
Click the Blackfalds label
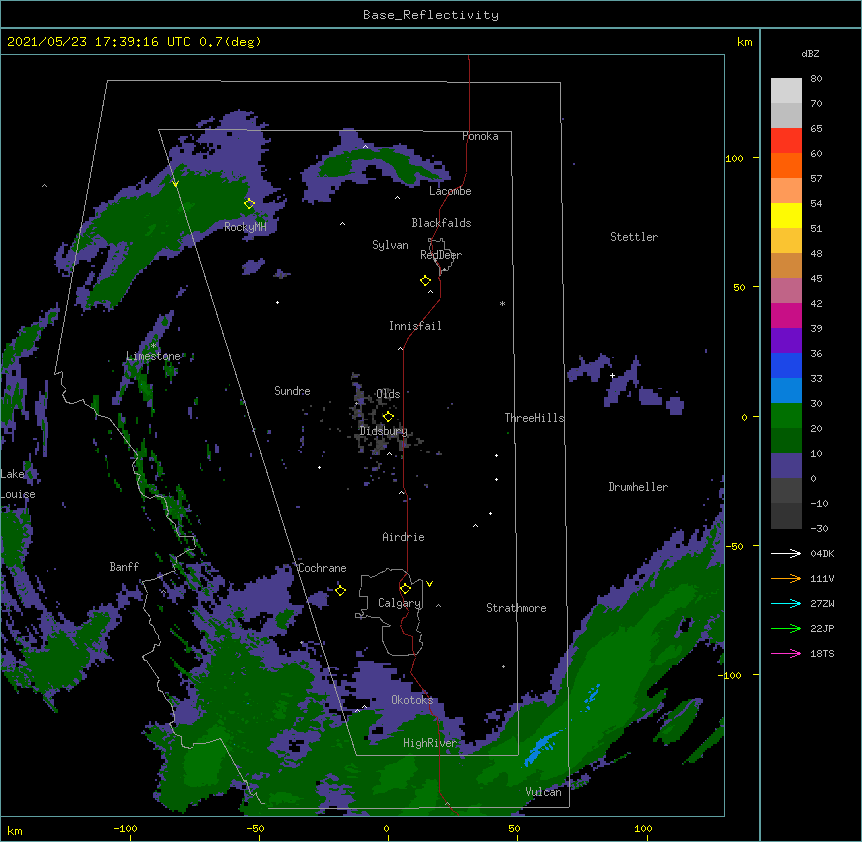[441, 223]
